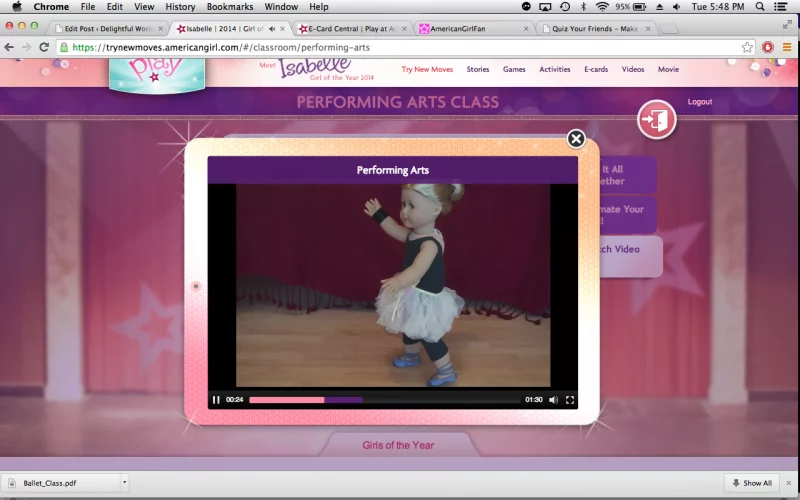Switch to the E-Card Central tab
The width and height of the screenshot is (800, 500).
(352, 29)
